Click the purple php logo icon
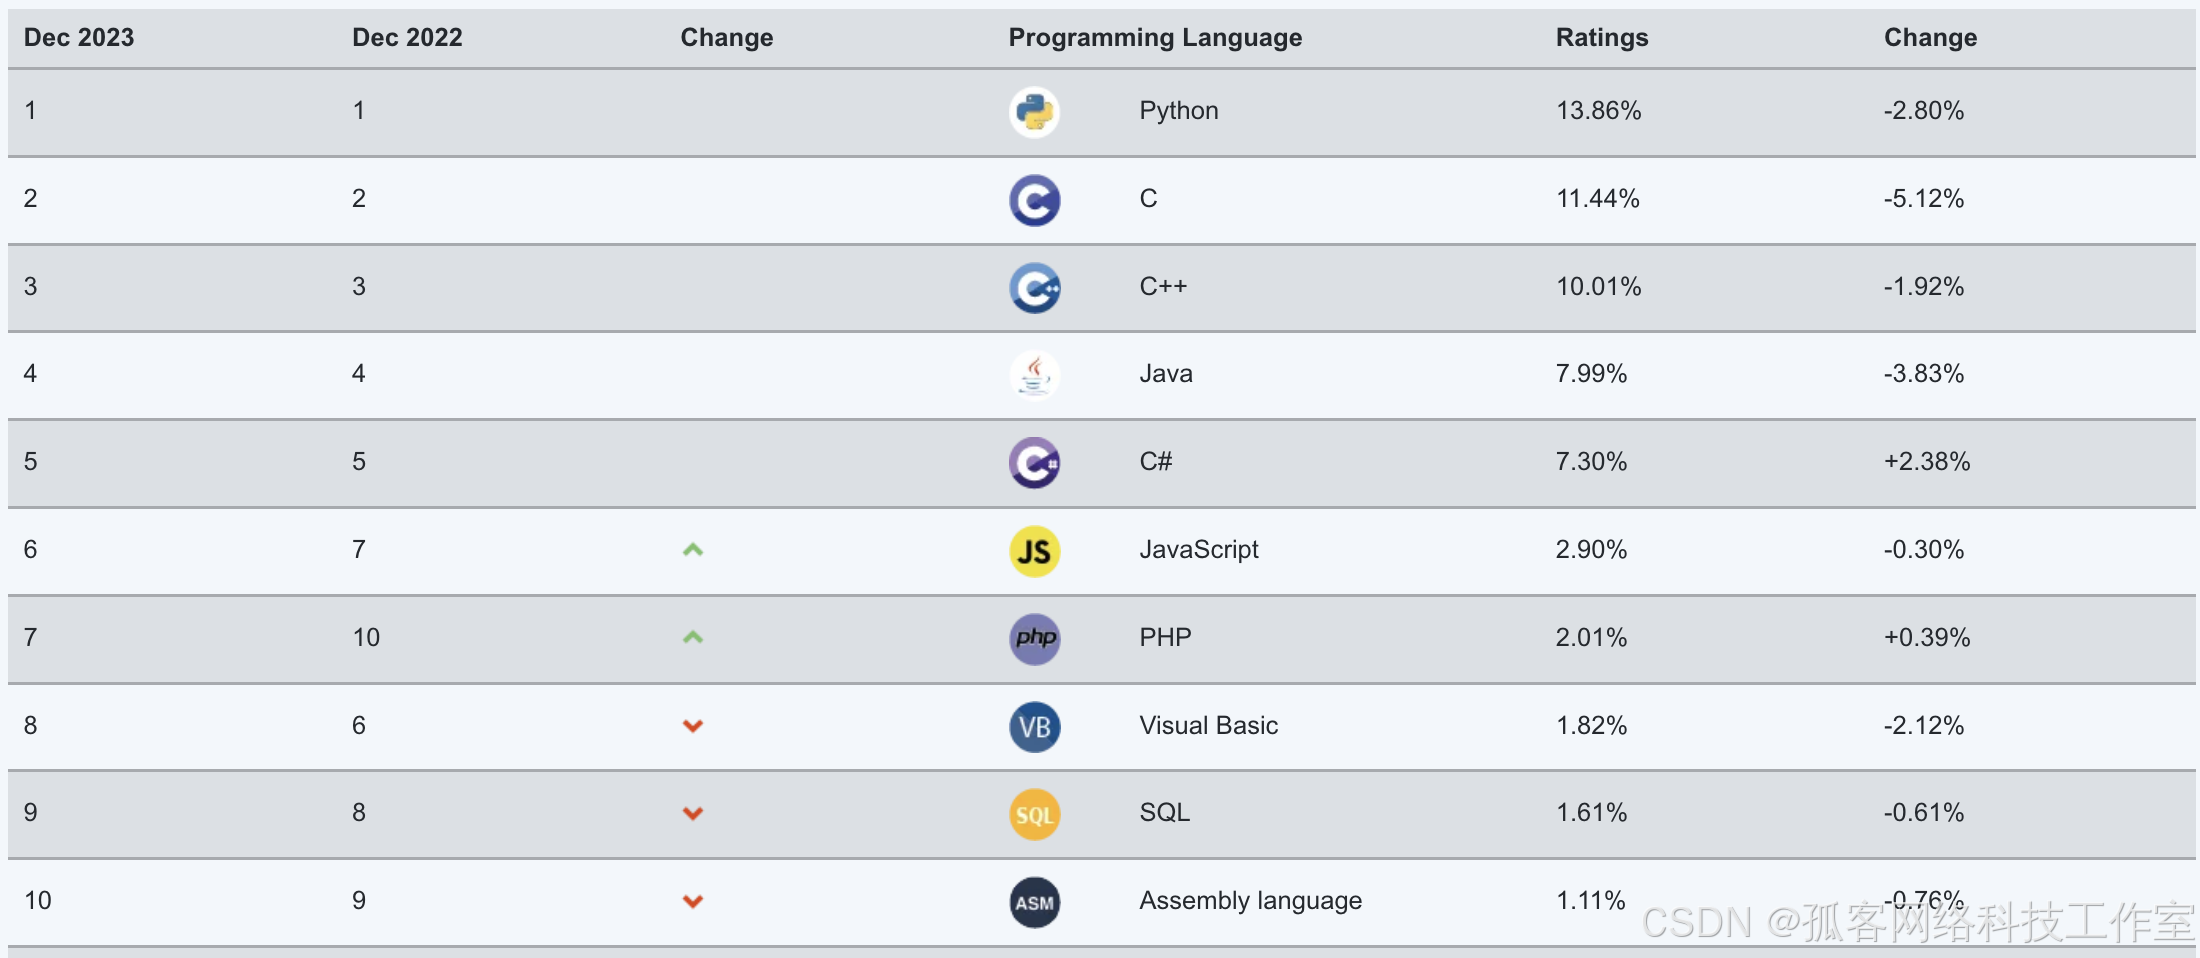Screen dimensions: 2200x958 [1034, 639]
